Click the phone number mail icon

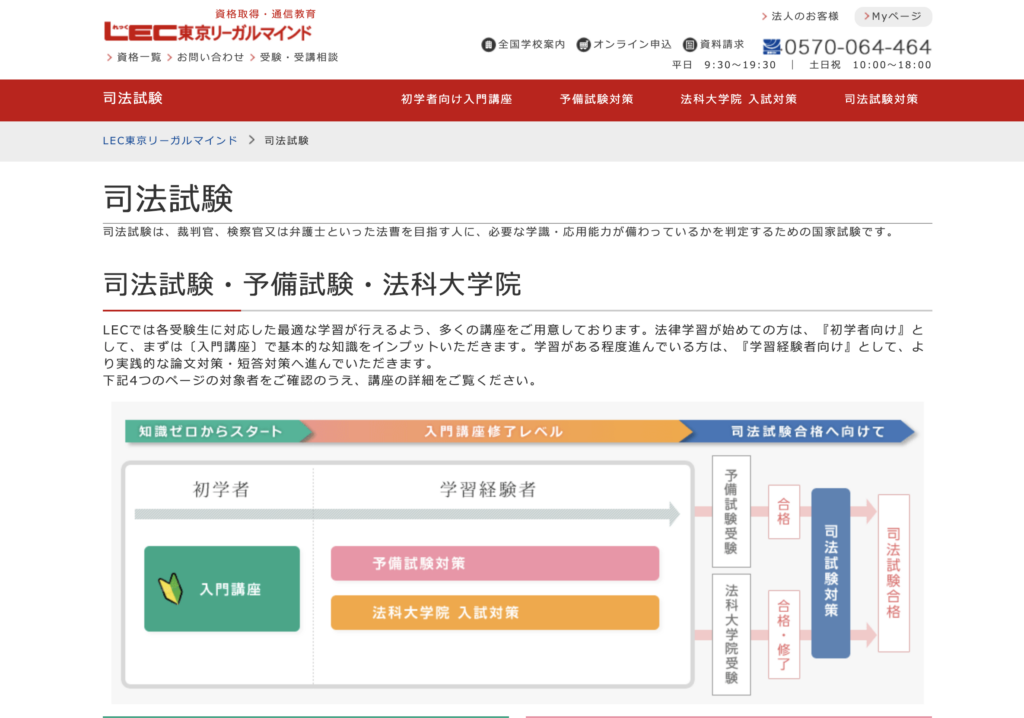(771, 47)
